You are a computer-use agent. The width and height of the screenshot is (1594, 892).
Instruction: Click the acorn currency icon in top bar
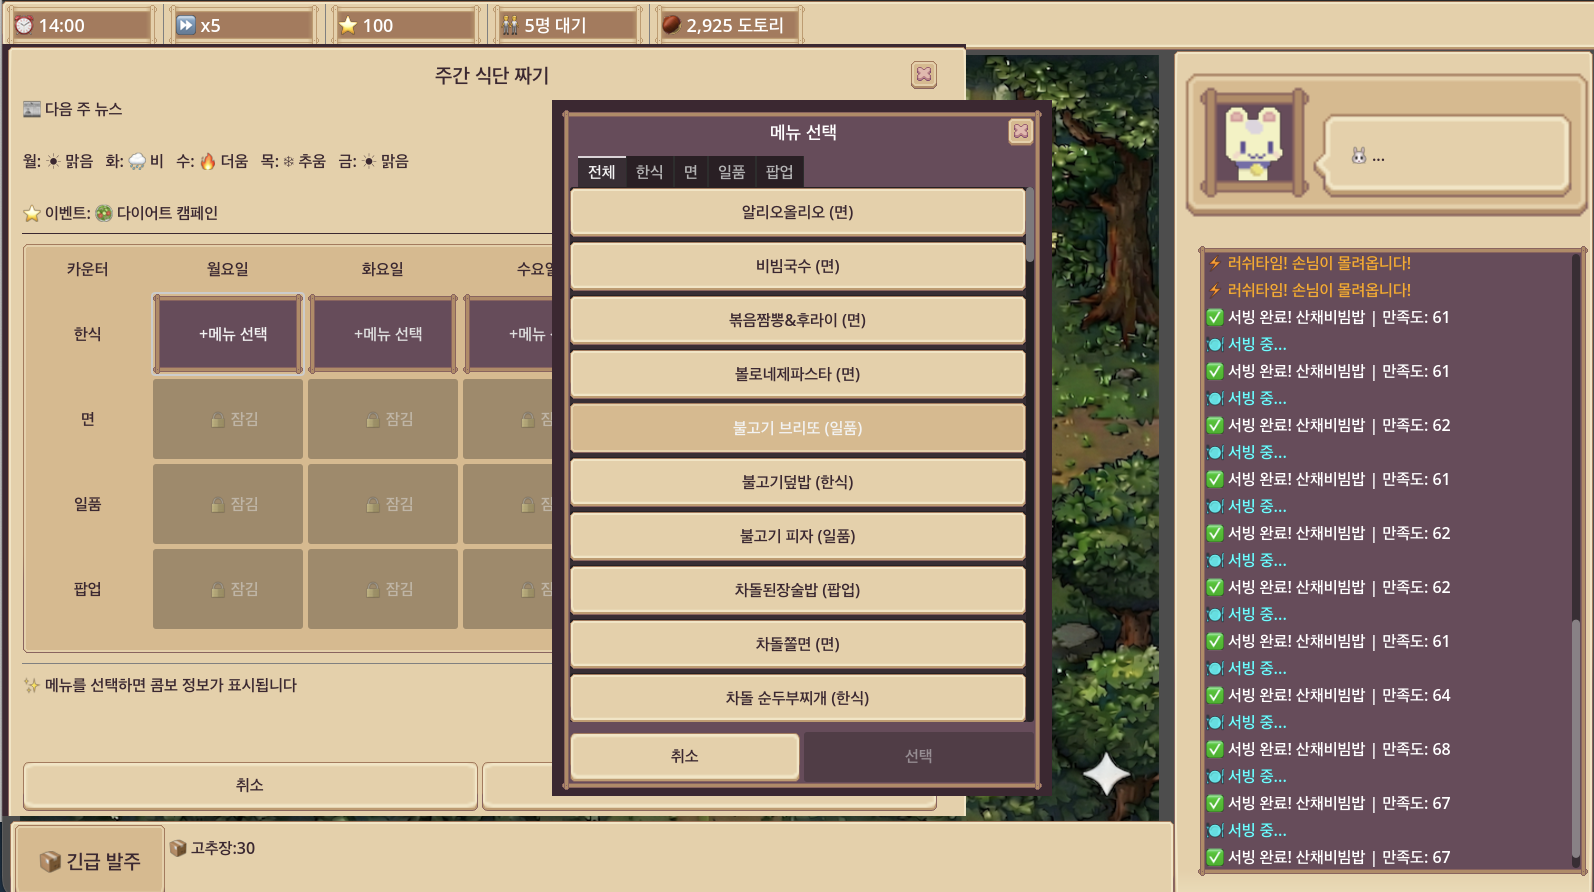(x=671, y=25)
